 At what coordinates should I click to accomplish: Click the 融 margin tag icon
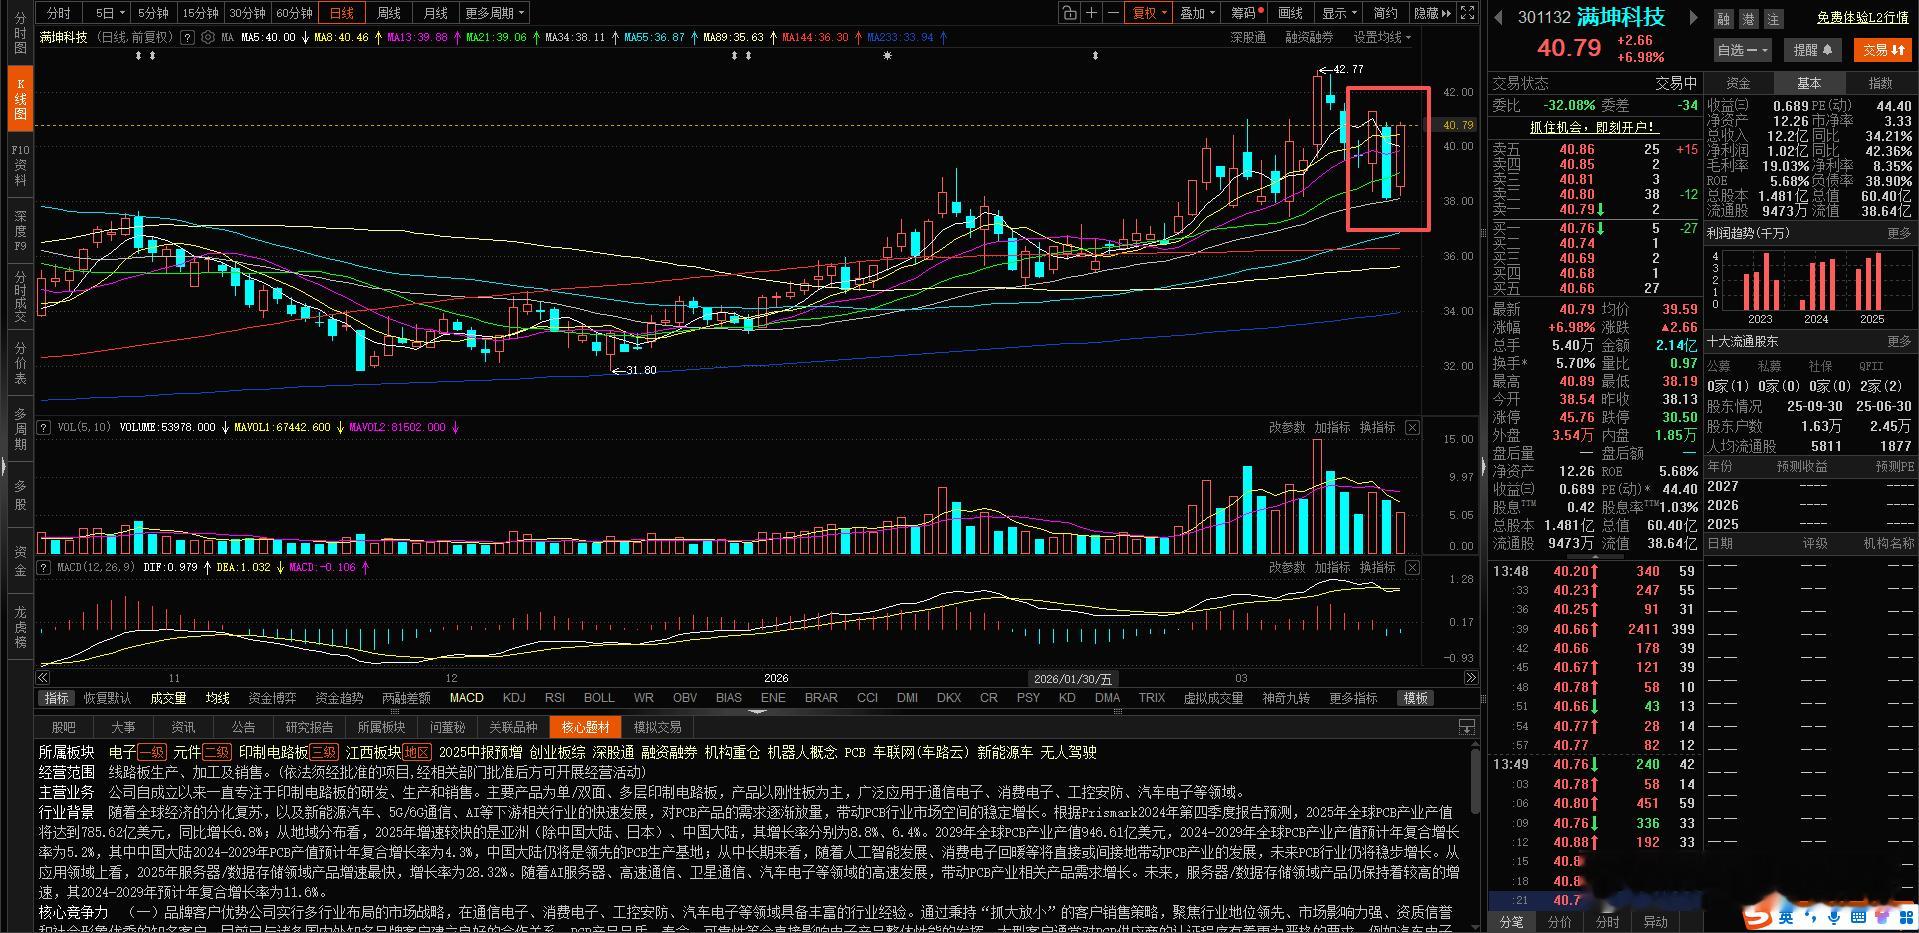pos(1723,19)
